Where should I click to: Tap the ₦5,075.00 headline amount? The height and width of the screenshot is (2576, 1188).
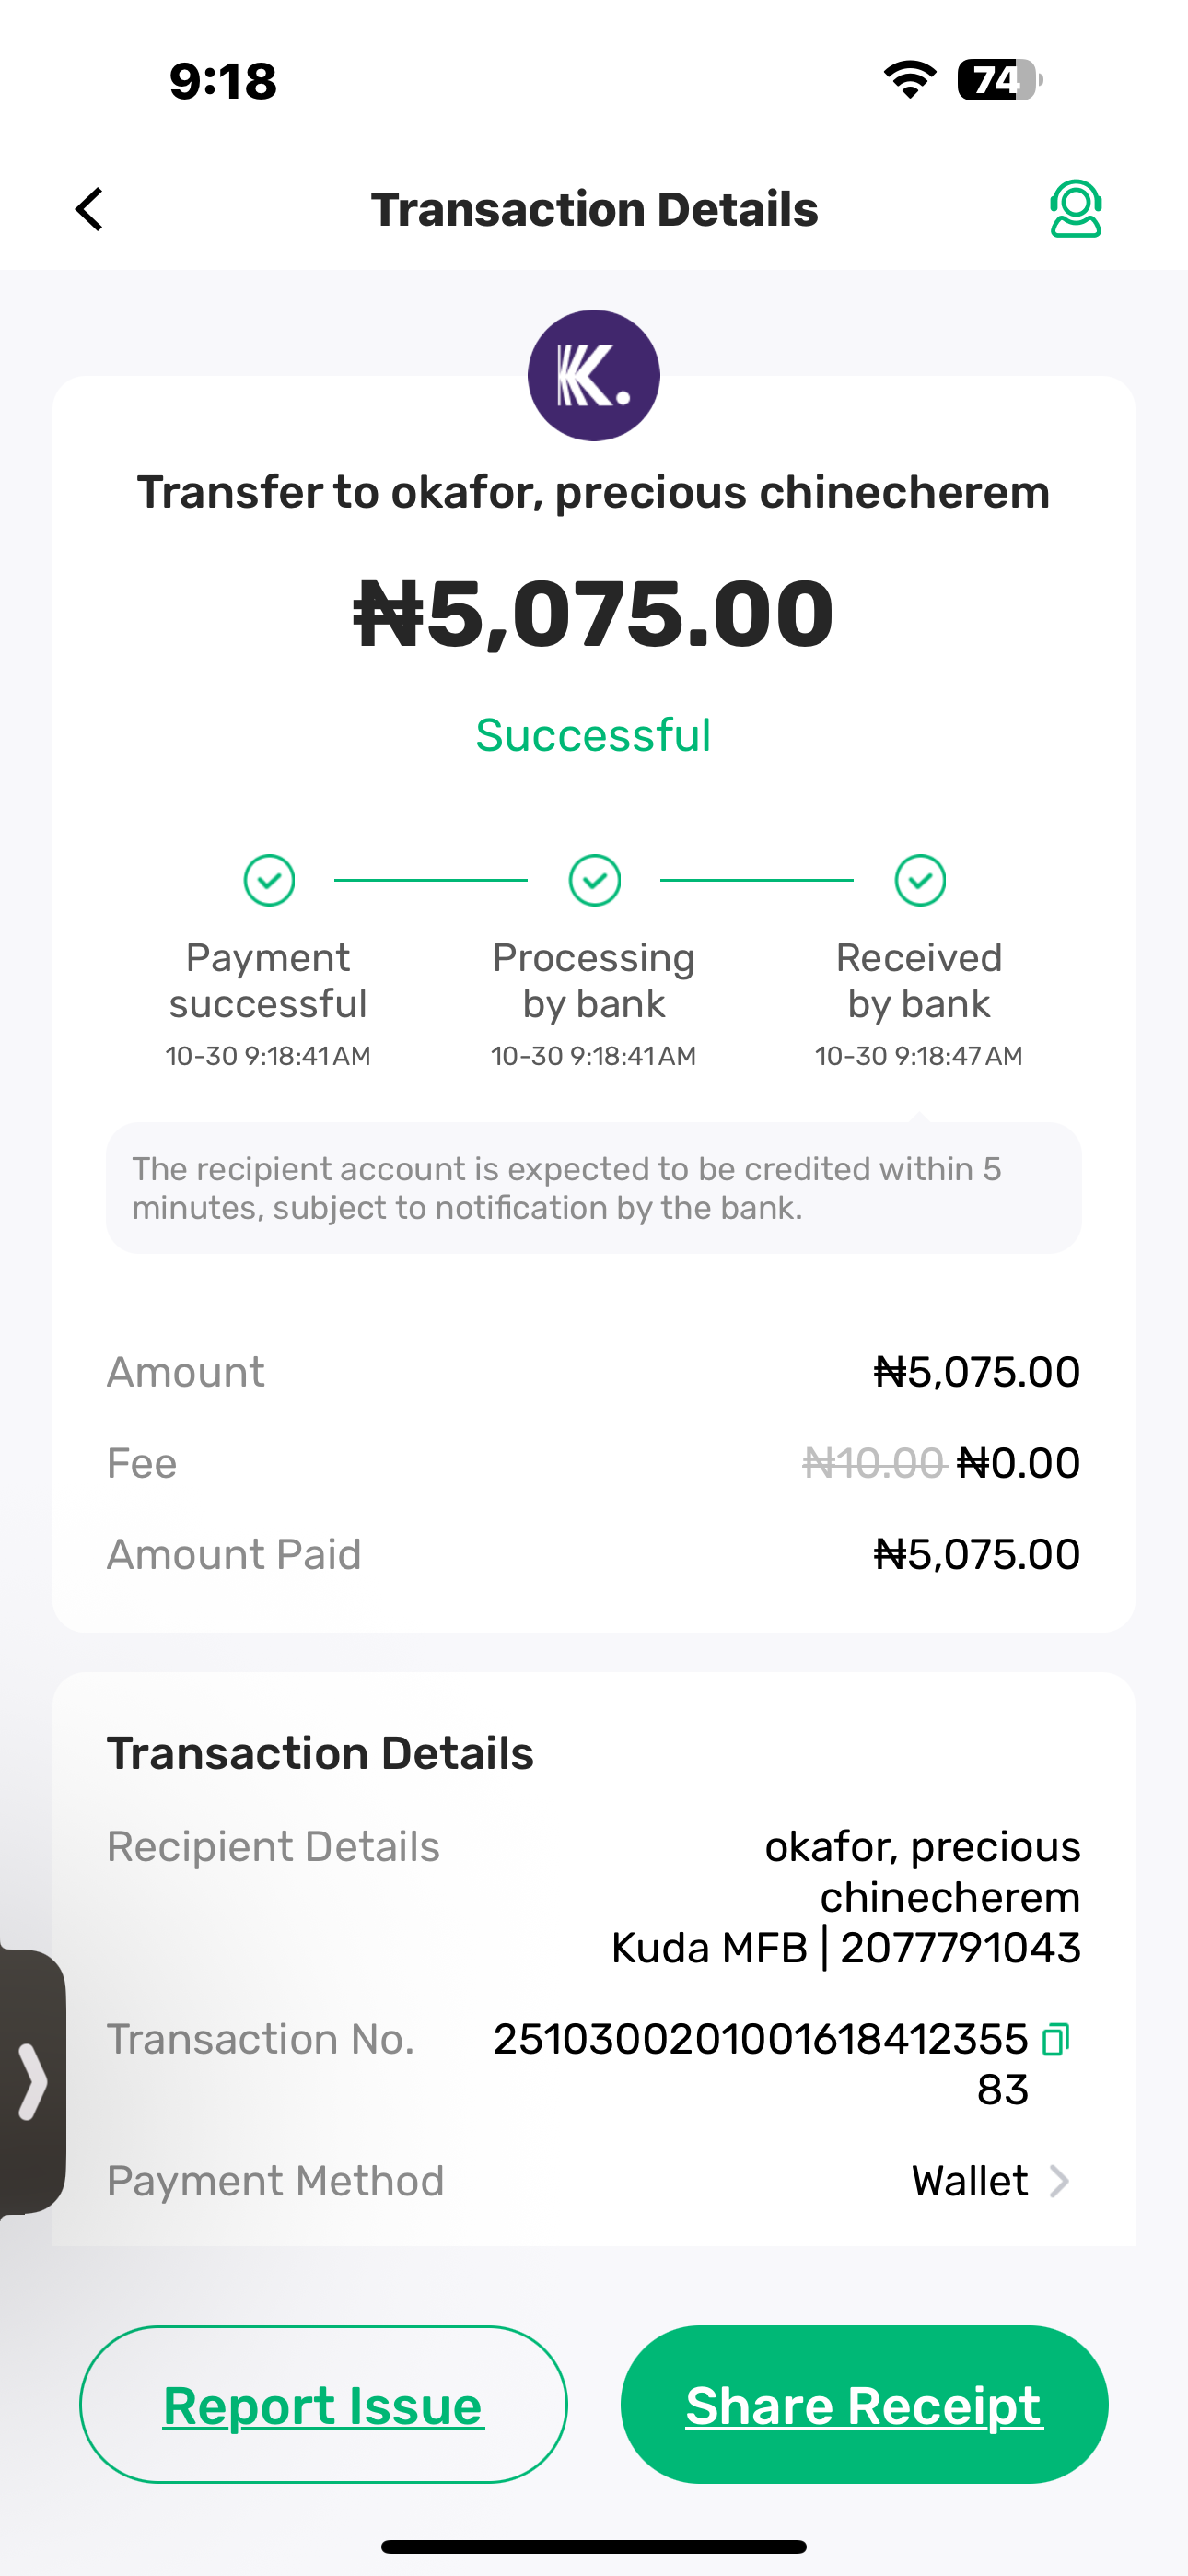tap(594, 614)
